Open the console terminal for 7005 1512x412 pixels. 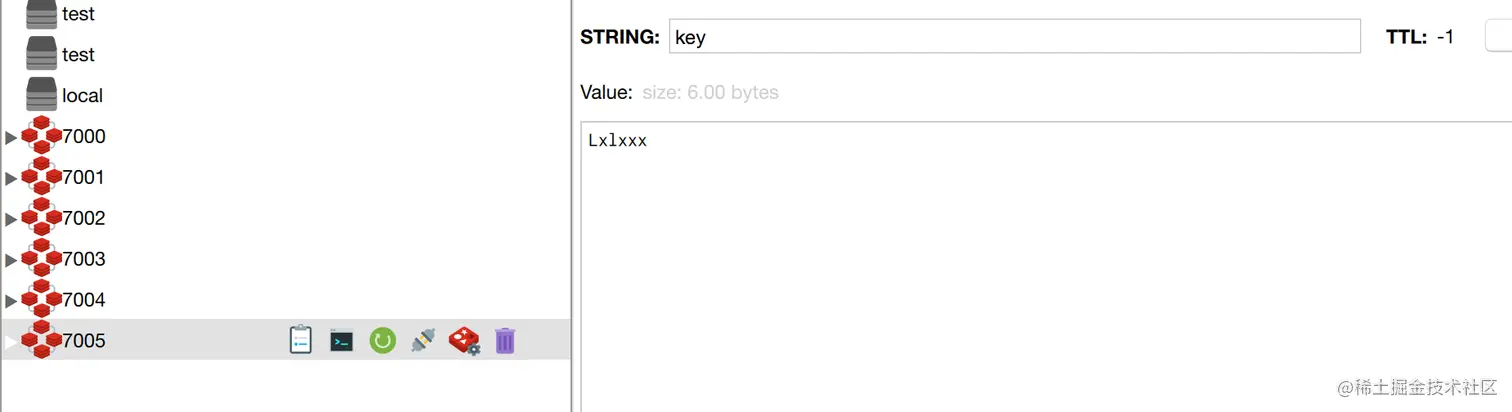342,341
